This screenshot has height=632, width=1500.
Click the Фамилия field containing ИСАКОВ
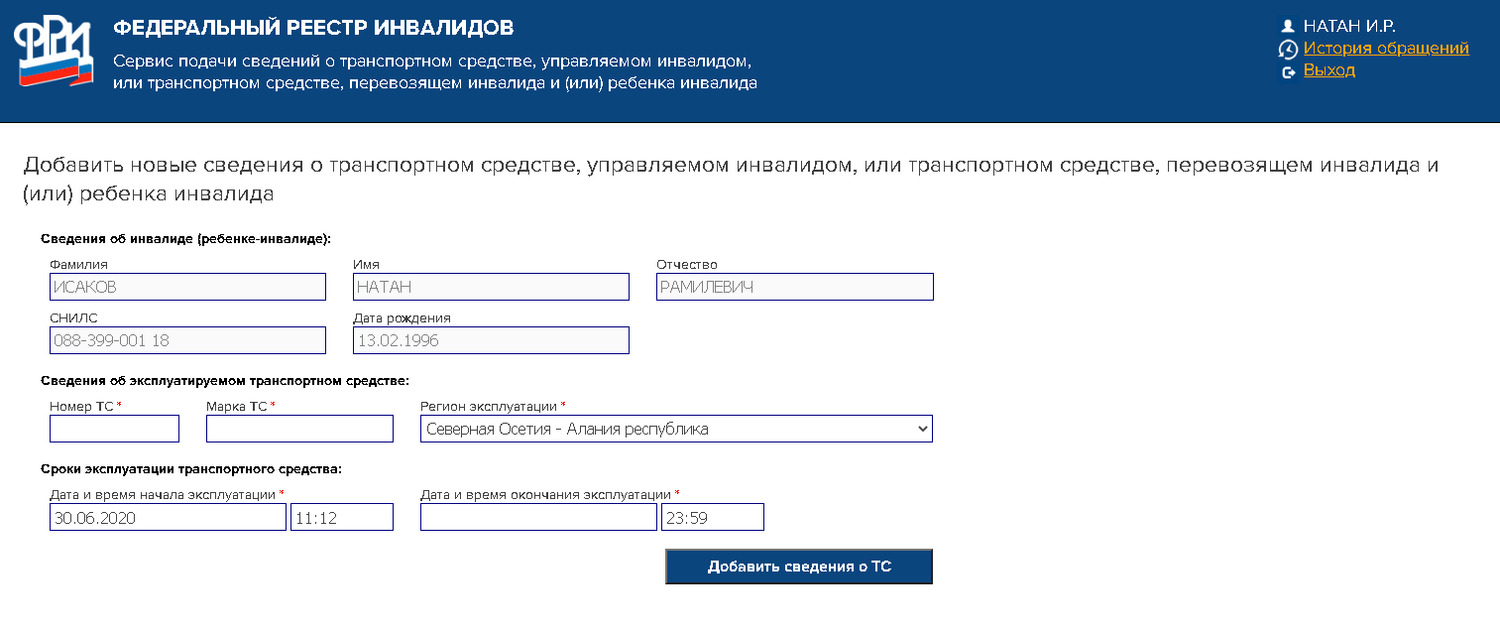tap(188, 287)
